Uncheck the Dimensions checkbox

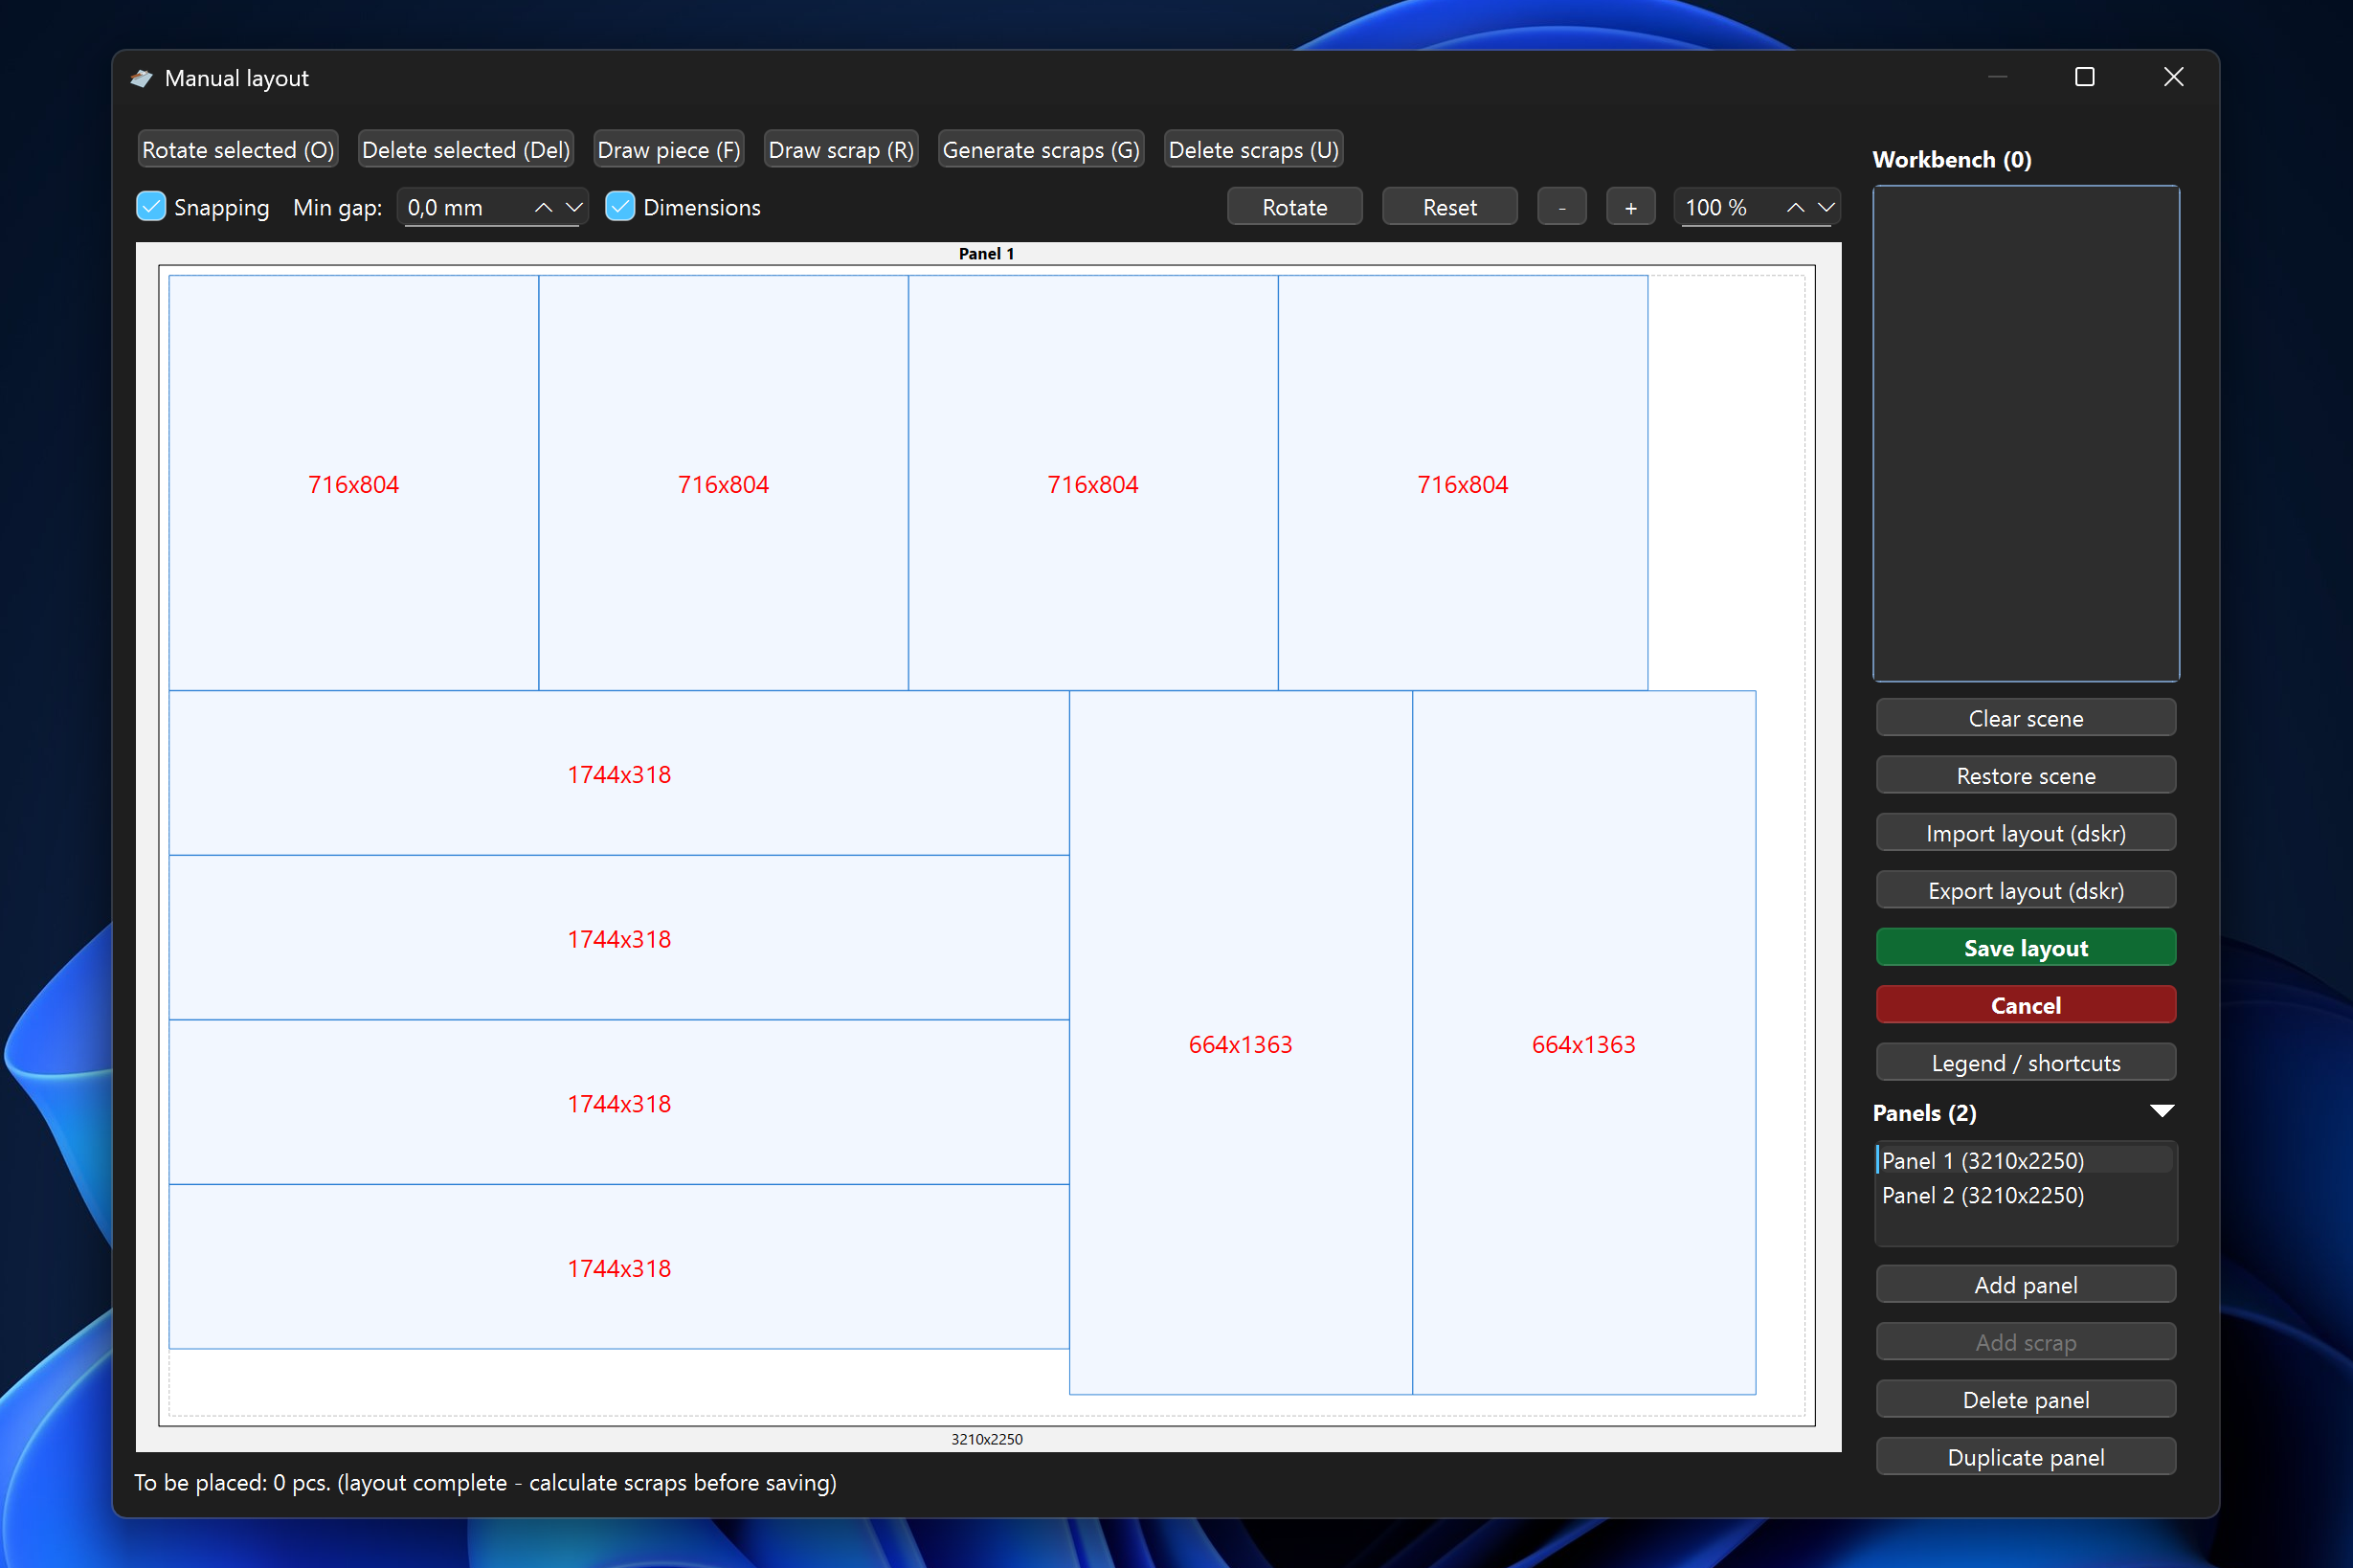(621, 207)
